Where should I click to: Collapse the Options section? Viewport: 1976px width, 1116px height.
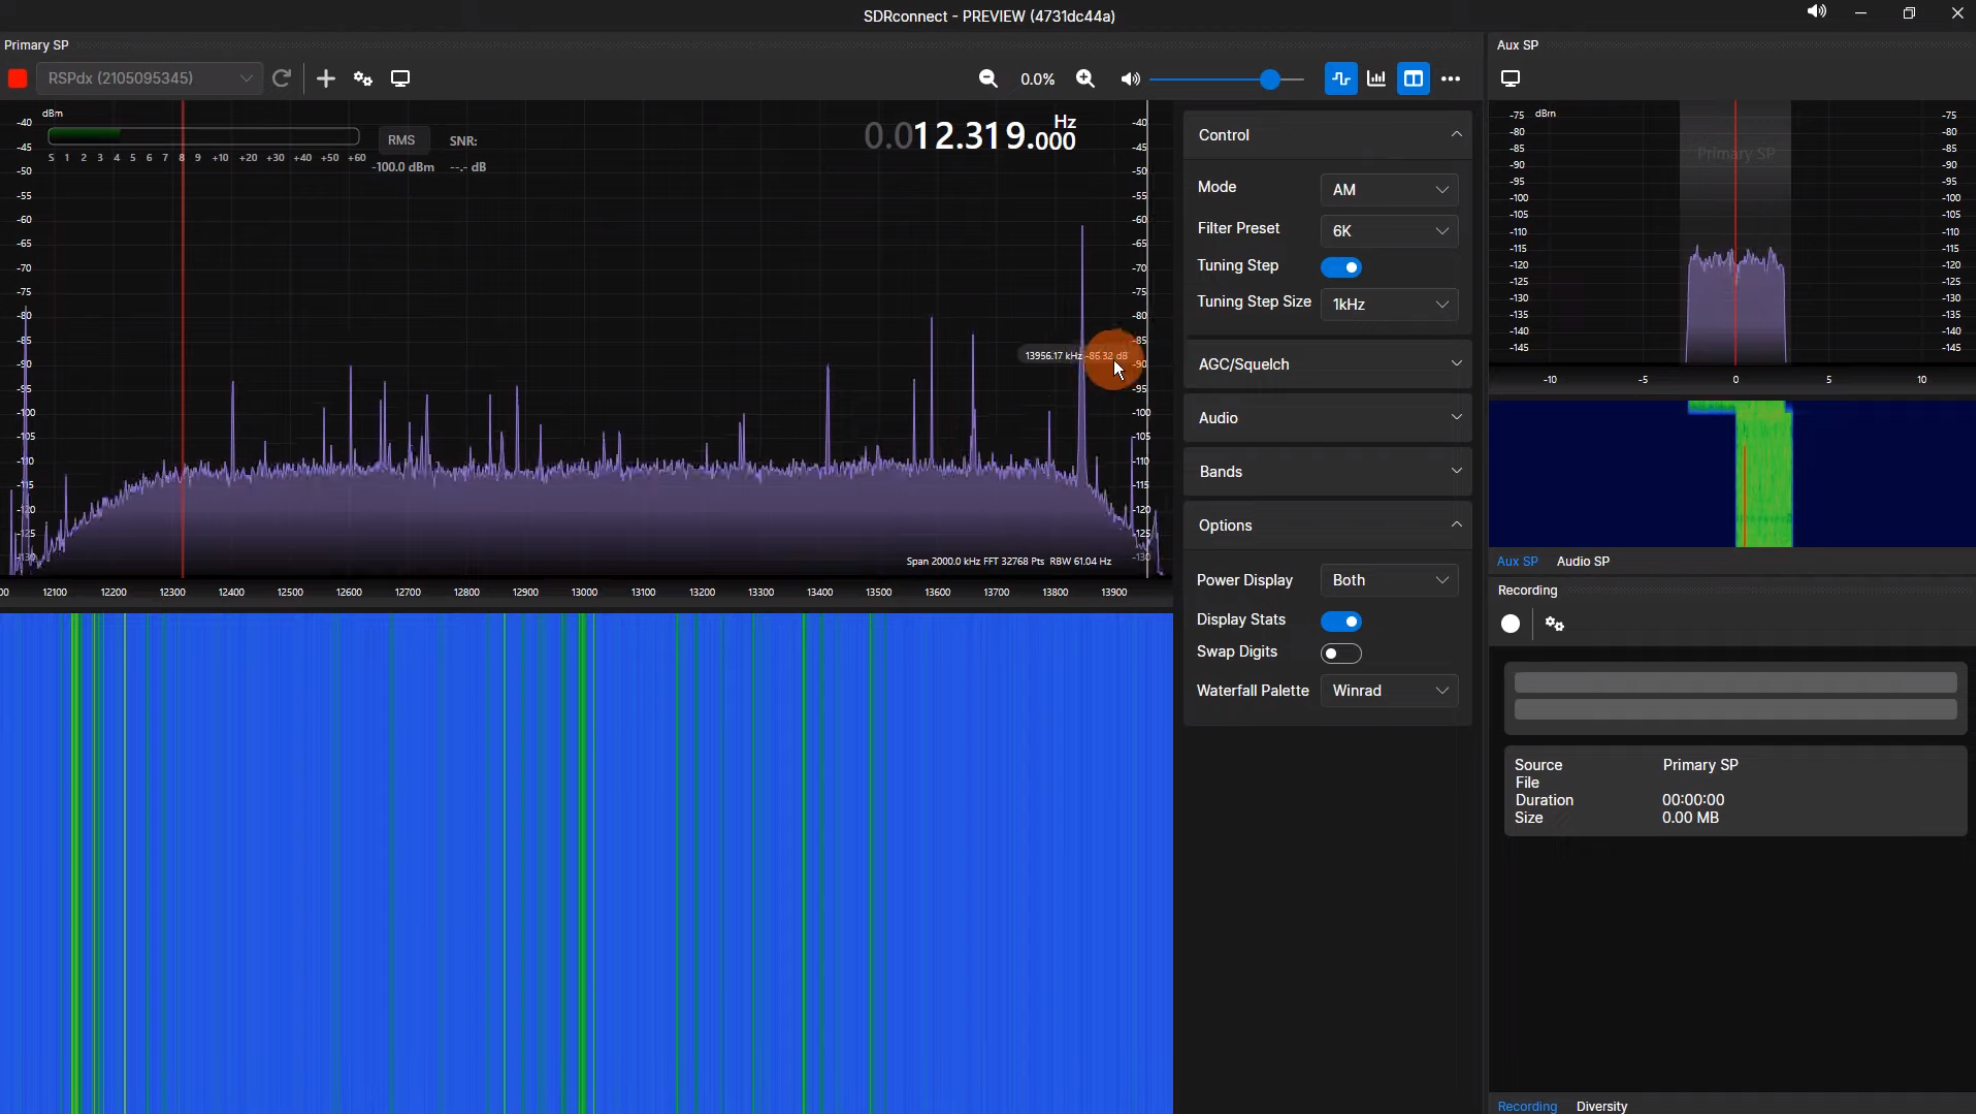pyautogui.click(x=1327, y=526)
